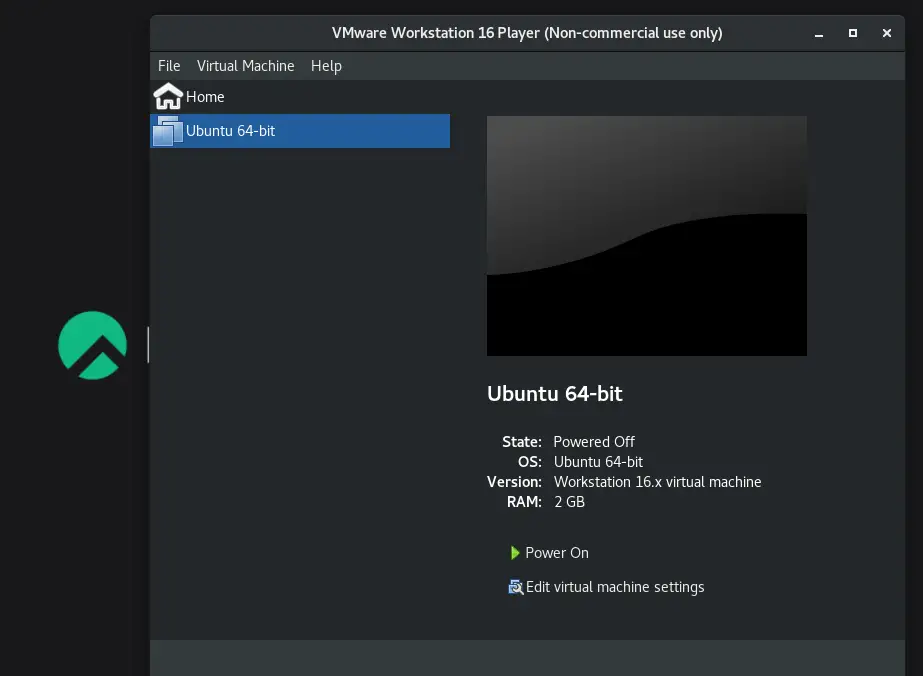The height and width of the screenshot is (676, 923).
Task: Click the Home icon above the VM list
Action: [x=167, y=96]
